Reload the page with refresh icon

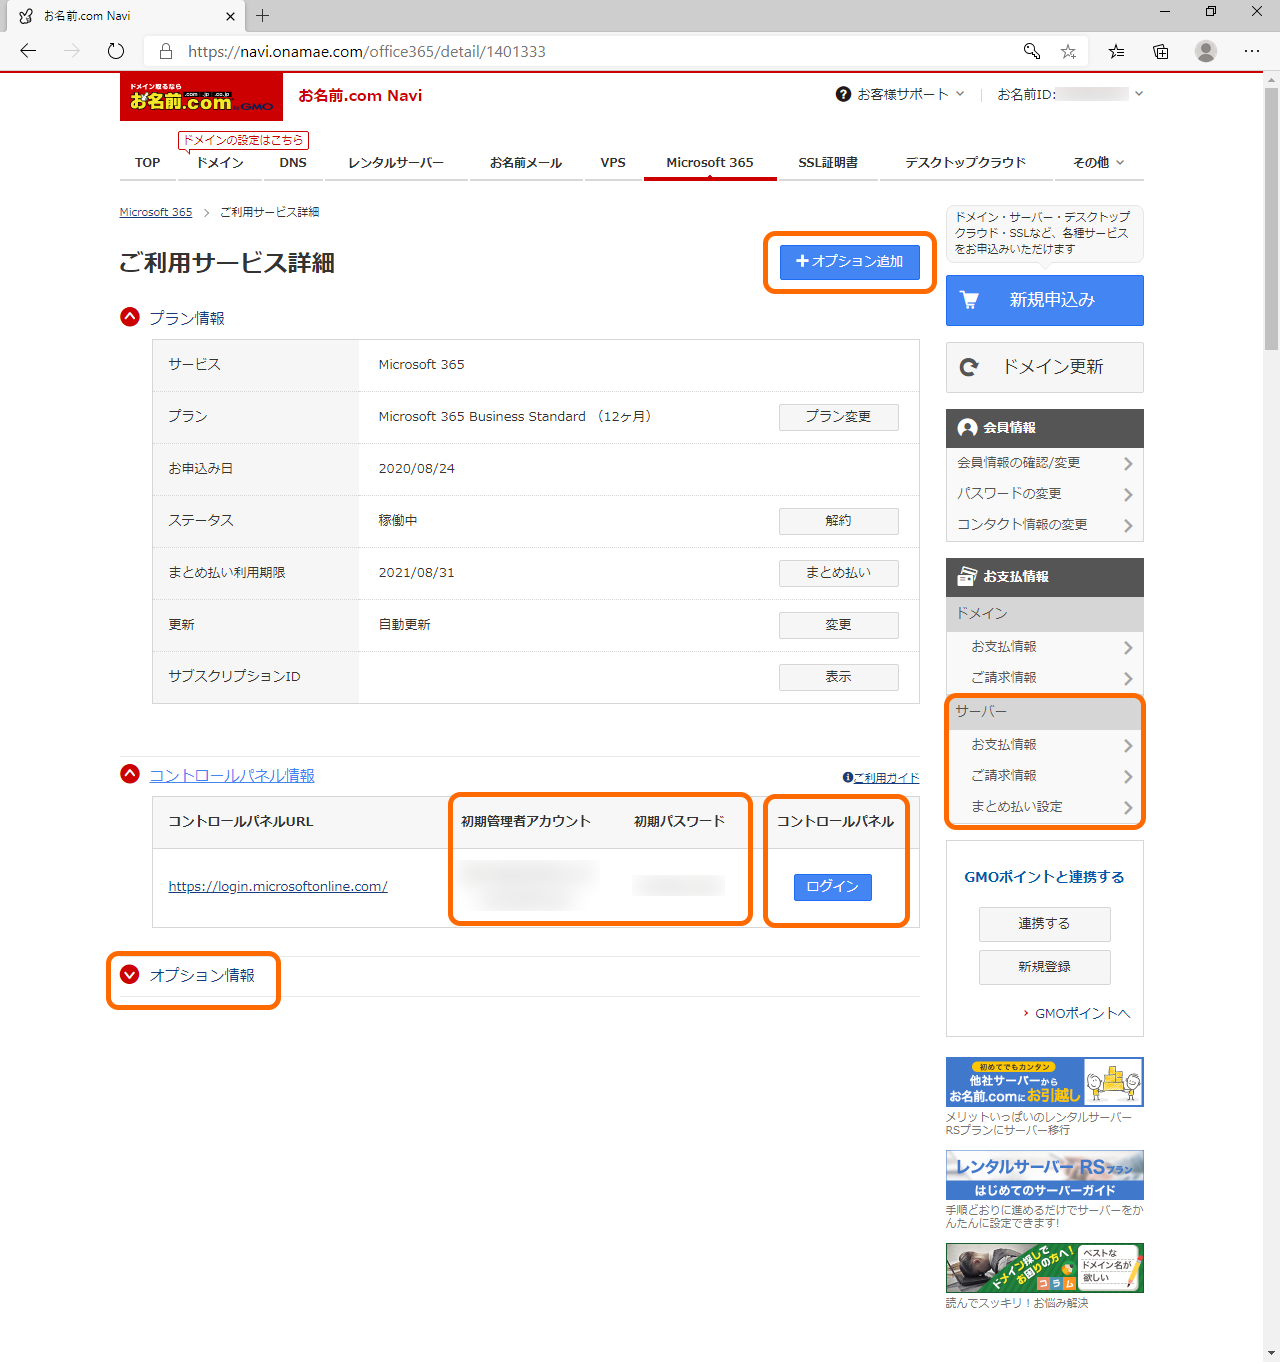[x=116, y=51]
